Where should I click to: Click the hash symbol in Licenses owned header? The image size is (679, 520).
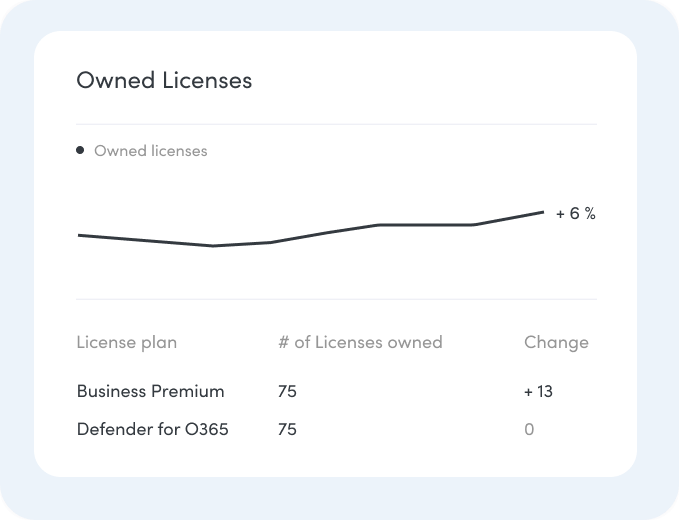(283, 342)
